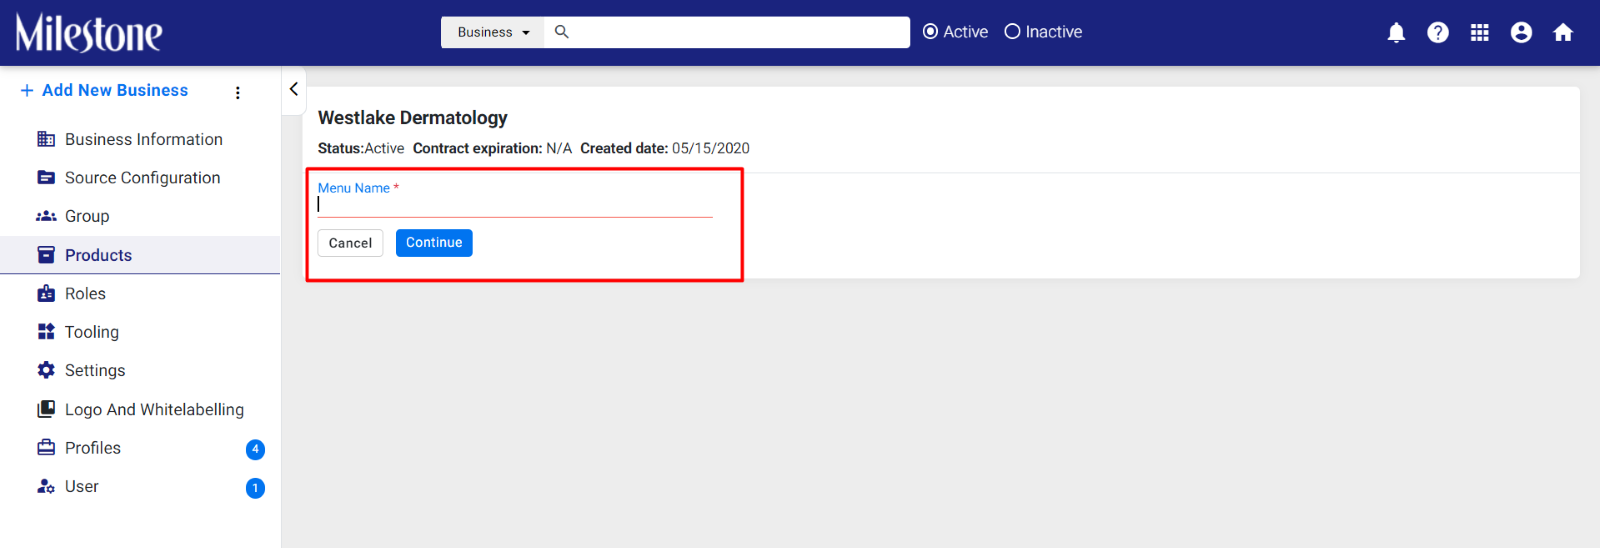Click the Milestone logo
This screenshot has height=548, width=1600.
point(89,33)
